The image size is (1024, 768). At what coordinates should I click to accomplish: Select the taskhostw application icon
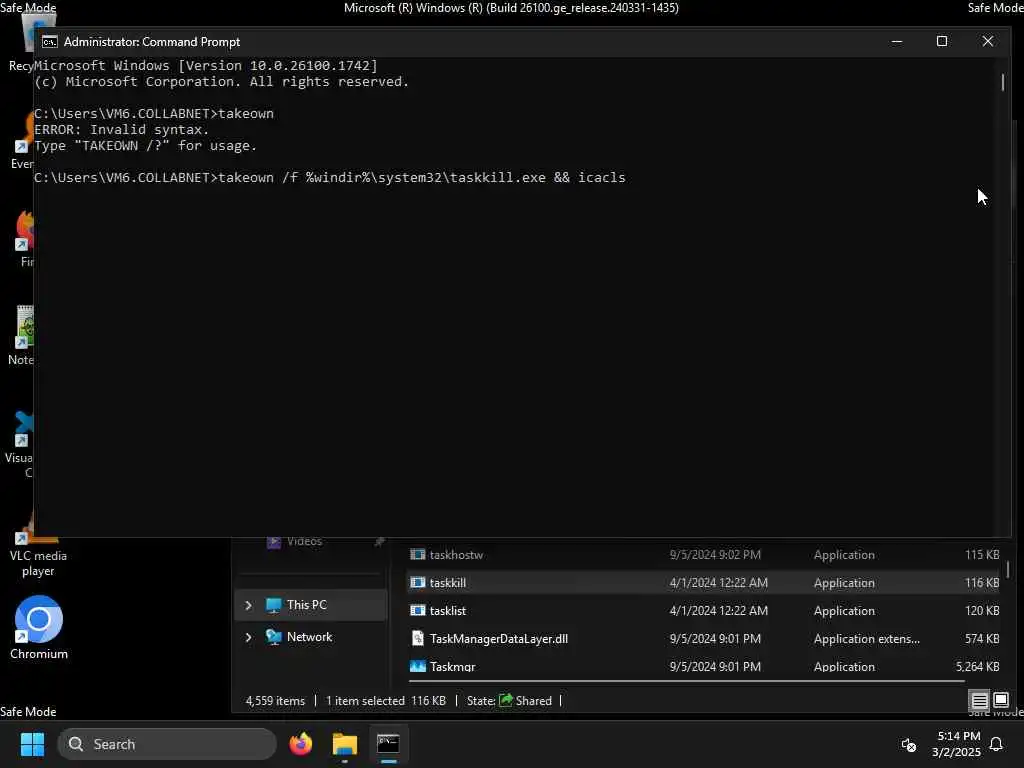[417, 554]
